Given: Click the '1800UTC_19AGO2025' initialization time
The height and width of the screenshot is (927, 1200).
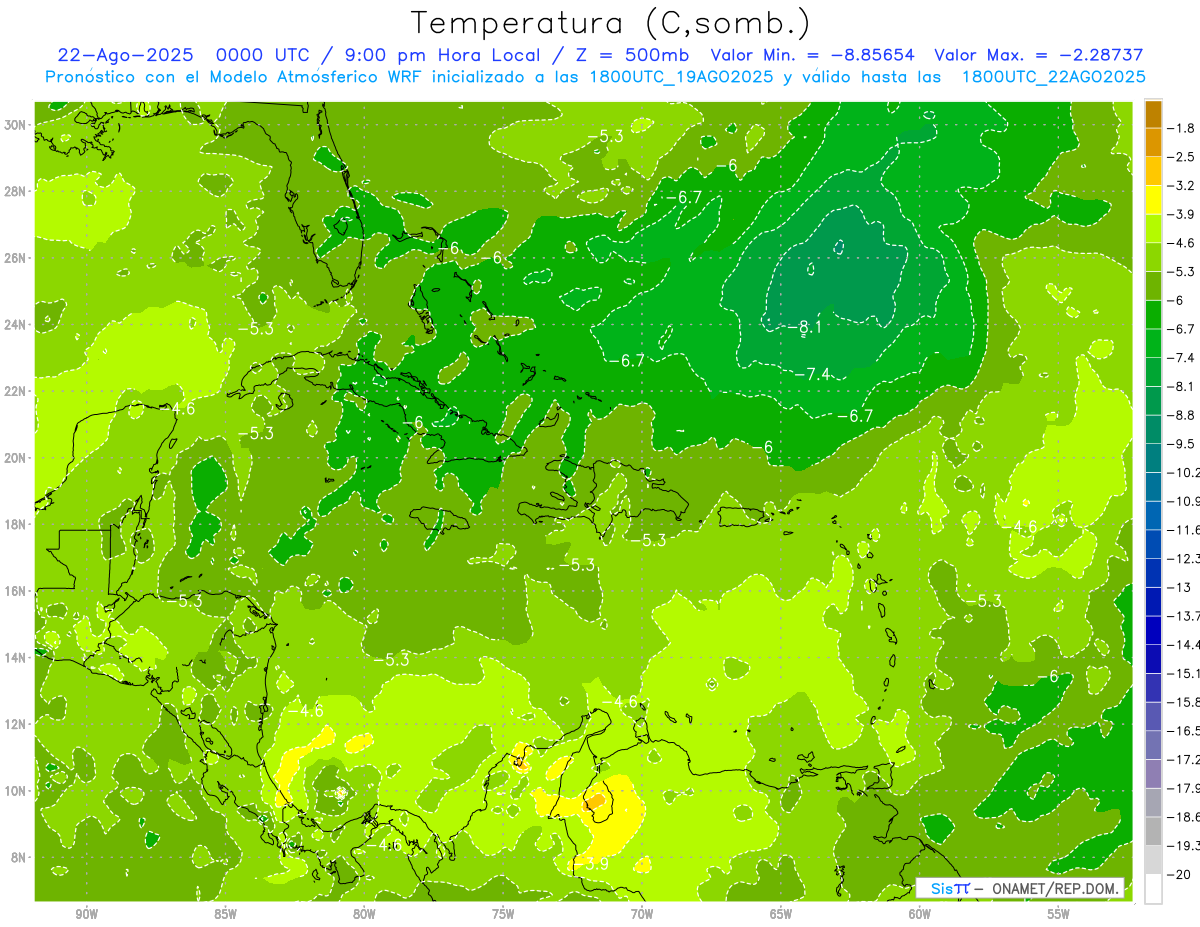Looking at the screenshot, I should (x=677, y=77).
